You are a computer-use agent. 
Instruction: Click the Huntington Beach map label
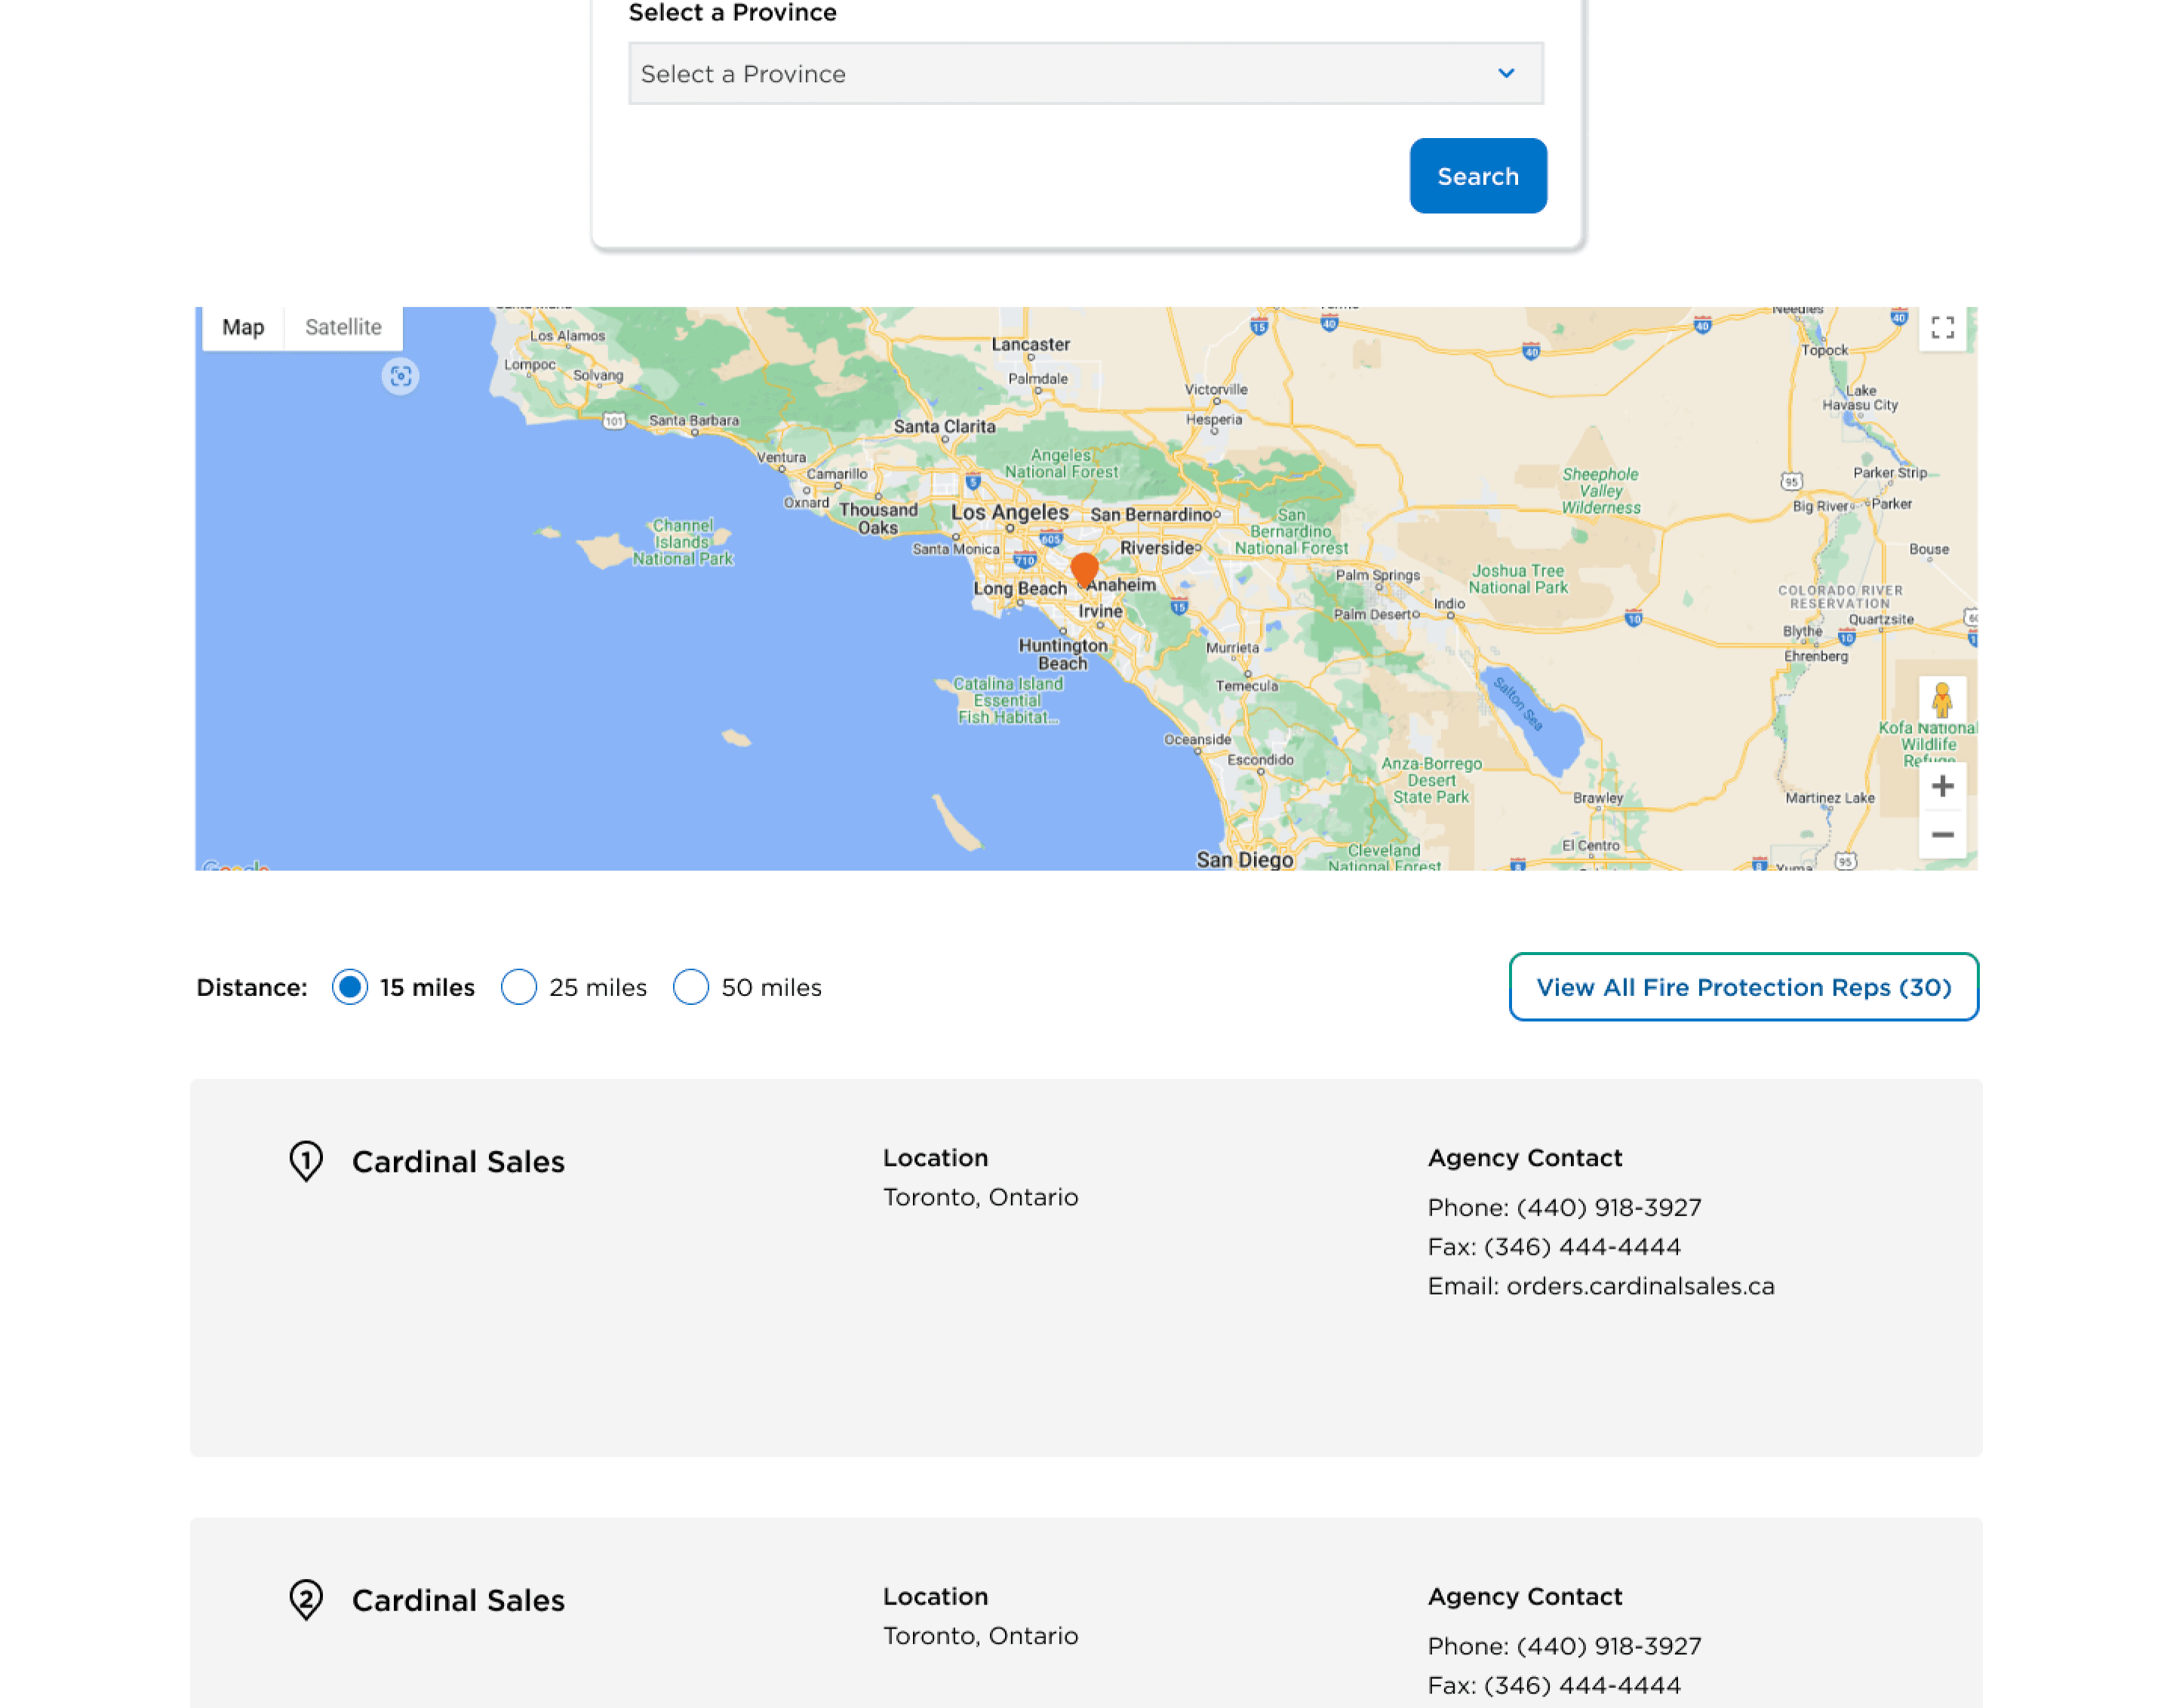pyautogui.click(x=1062, y=654)
